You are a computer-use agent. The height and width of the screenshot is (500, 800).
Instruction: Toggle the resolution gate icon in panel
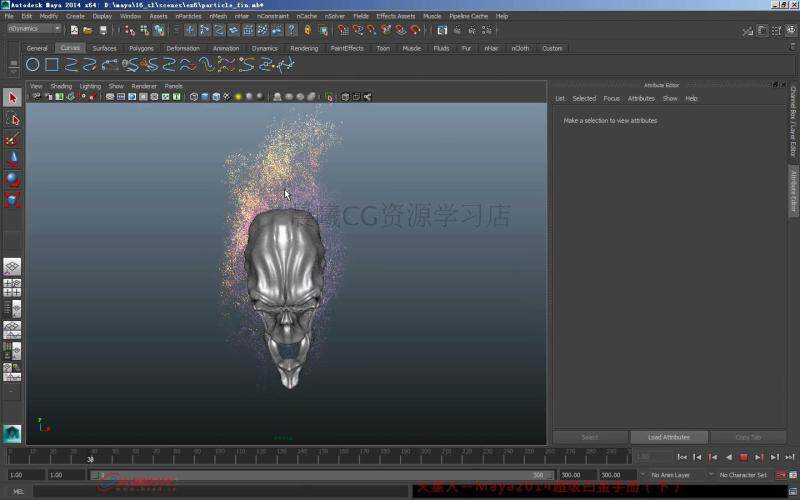132,97
